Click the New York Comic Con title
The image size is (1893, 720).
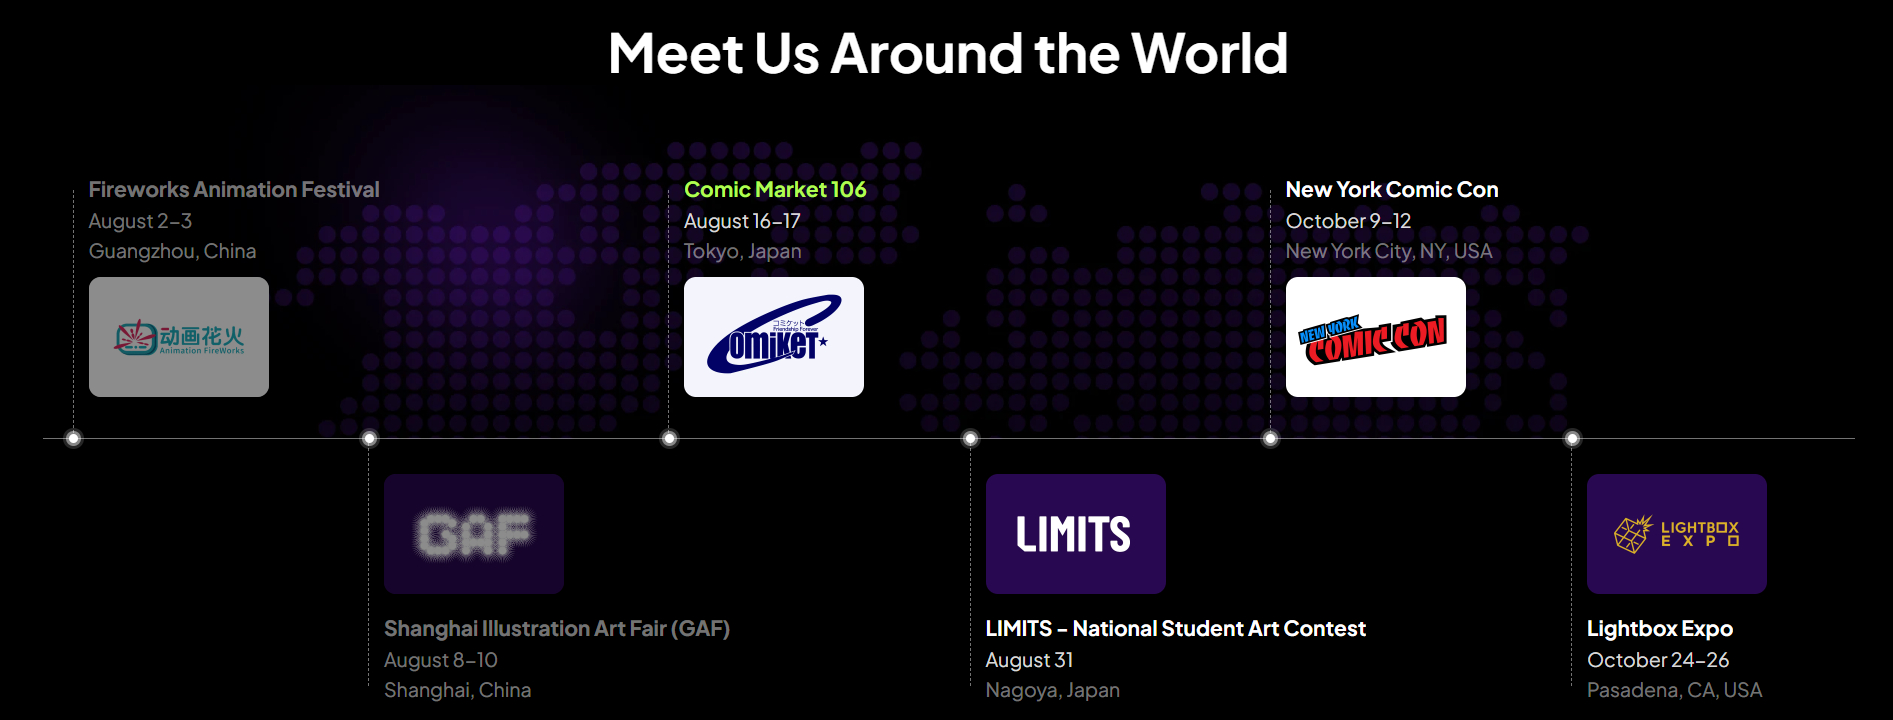click(x=1392, y=190)
